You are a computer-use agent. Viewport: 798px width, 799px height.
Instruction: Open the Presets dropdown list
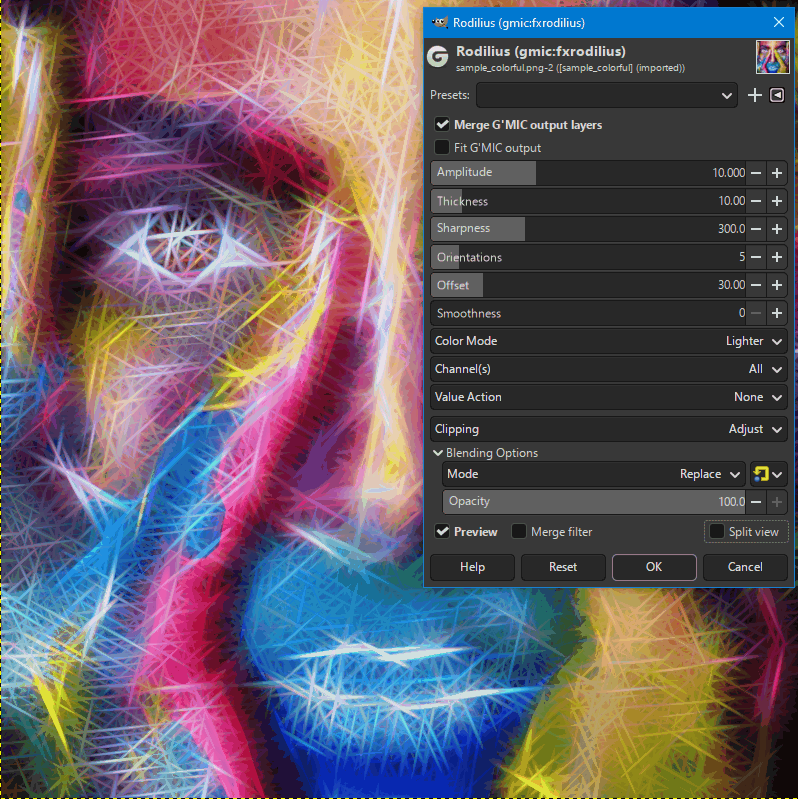[x=606, y=95]
